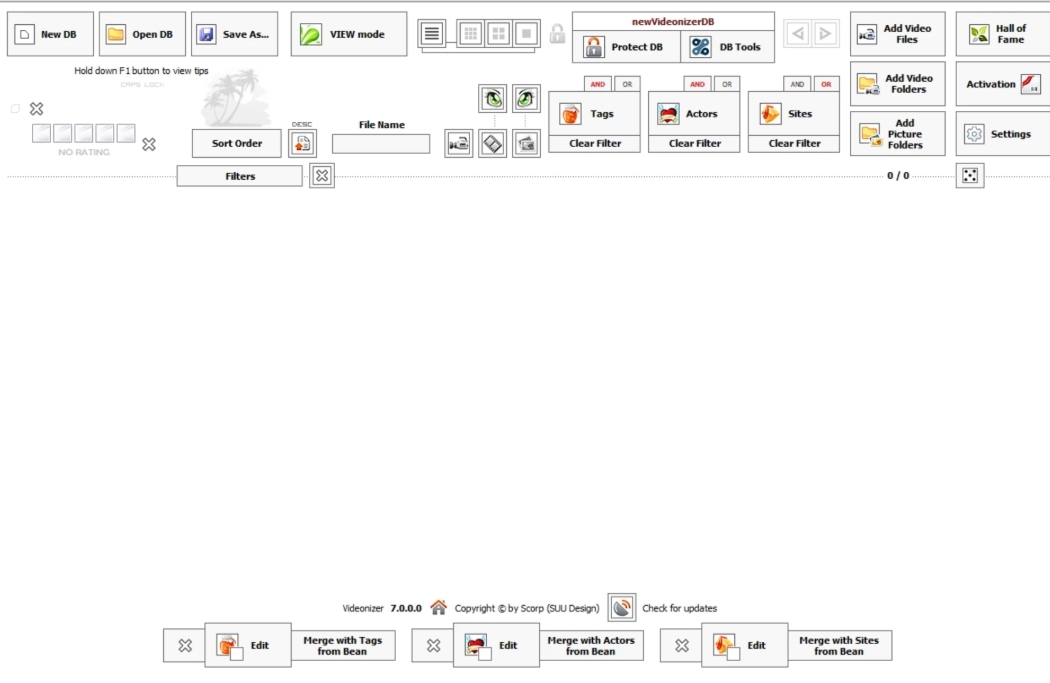Select the large thumbnails grid view icon
The image size is (1050, 683).
[x=498, y=33]
